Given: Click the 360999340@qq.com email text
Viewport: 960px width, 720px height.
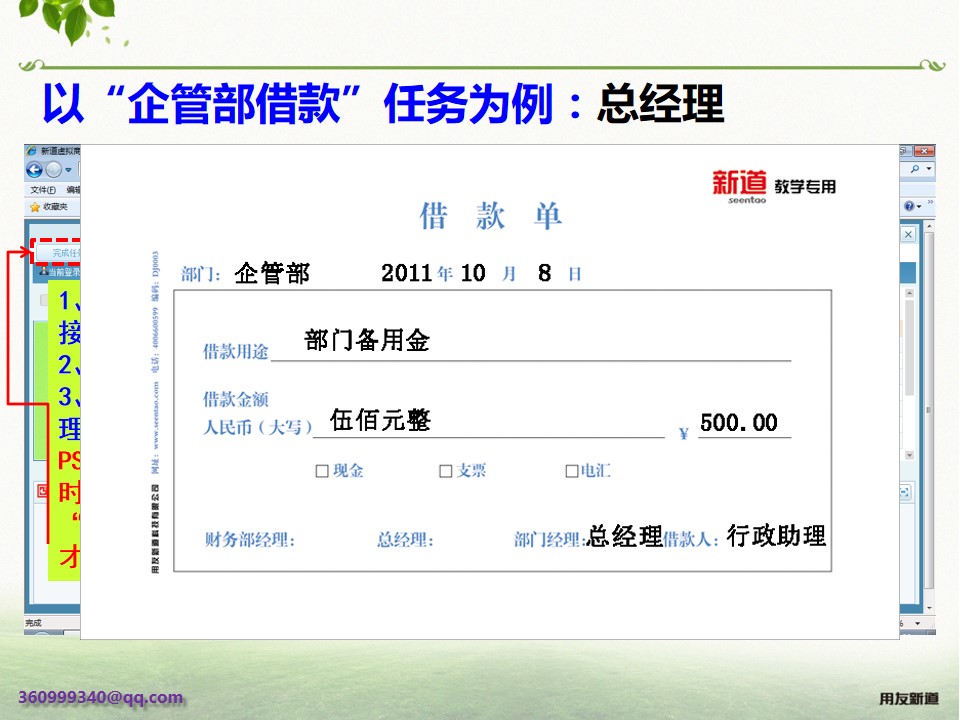Looking at the screenshot, I should click(x=100, y=697).
